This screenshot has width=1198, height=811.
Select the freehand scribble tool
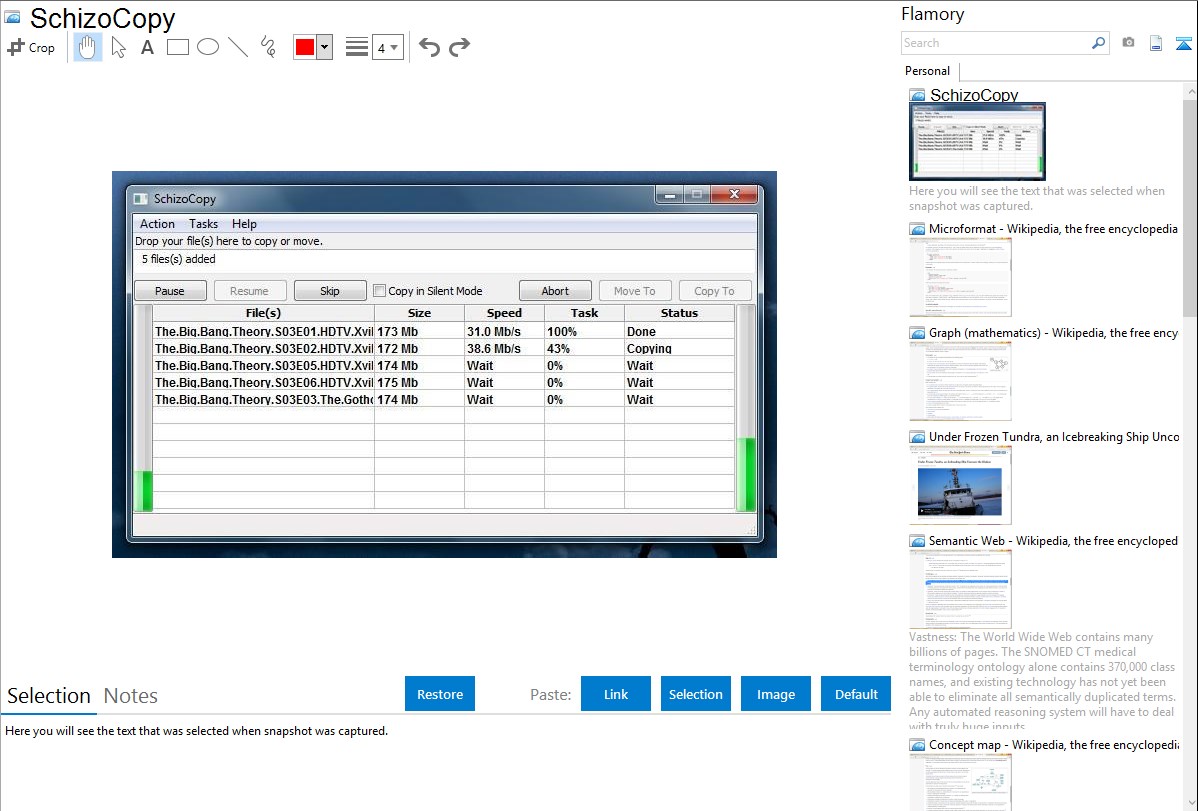268,47
